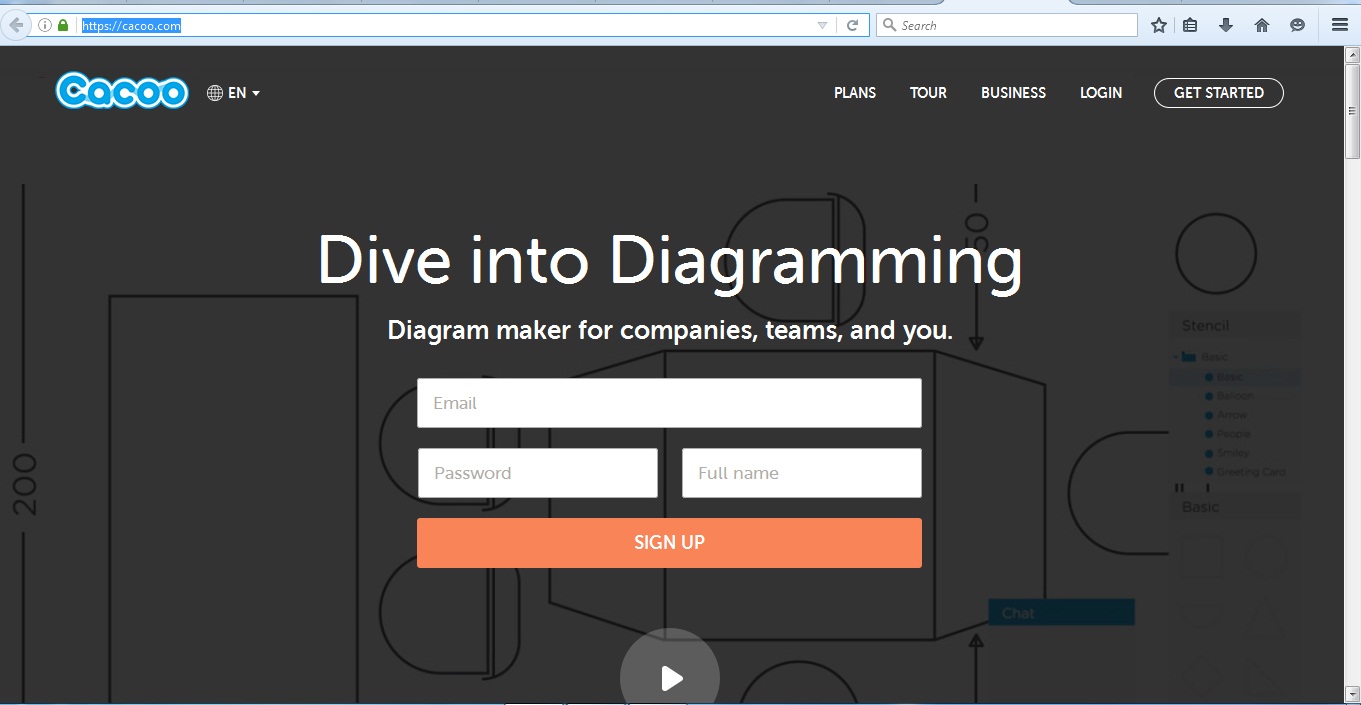Click the Cacoo logo
The height and width of the screenshot is (705, 1361).
click(x=122, y=92)
